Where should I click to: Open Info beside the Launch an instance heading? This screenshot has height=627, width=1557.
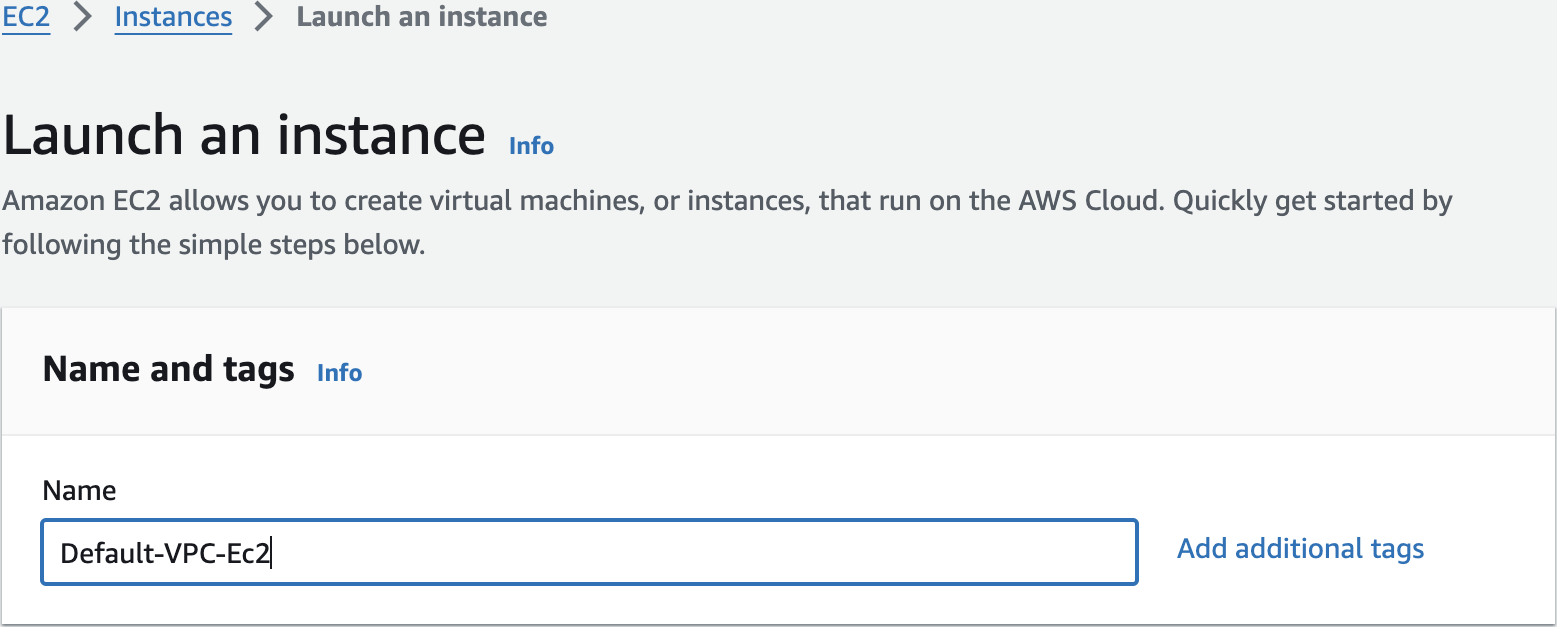pos(531,146)
